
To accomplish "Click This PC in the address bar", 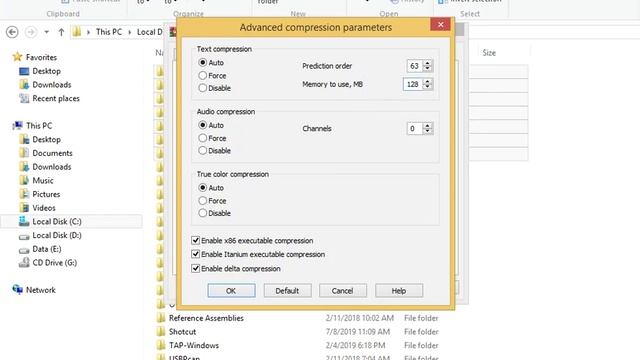I will [109, 32].
